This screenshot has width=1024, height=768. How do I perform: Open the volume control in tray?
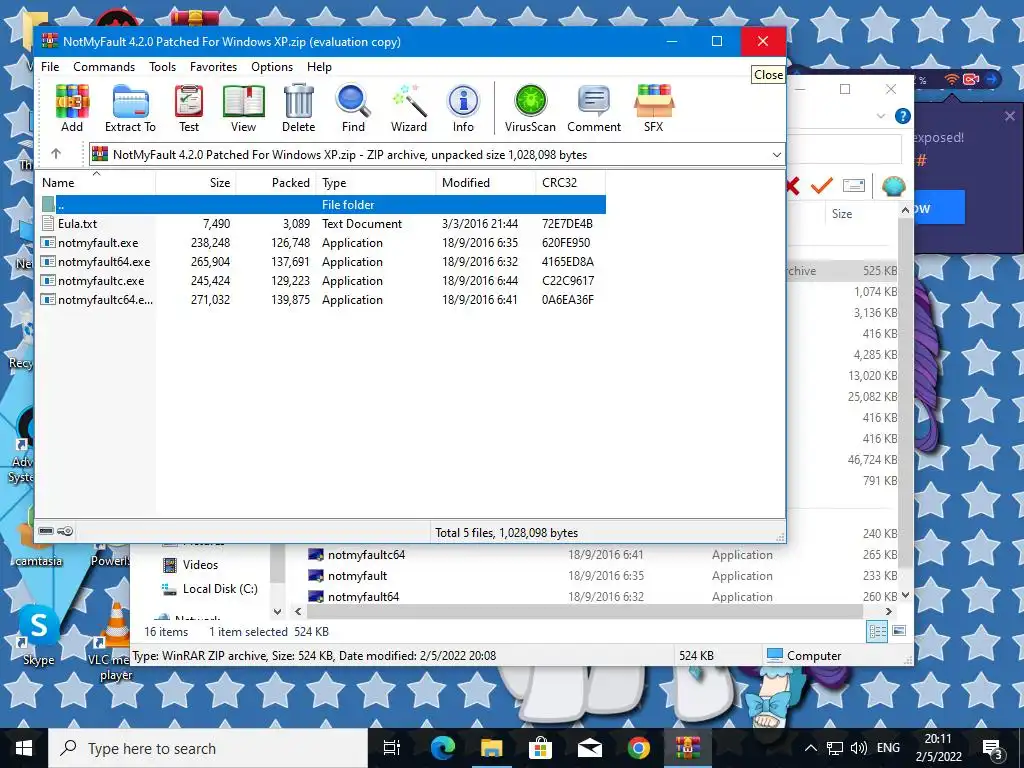859,748
